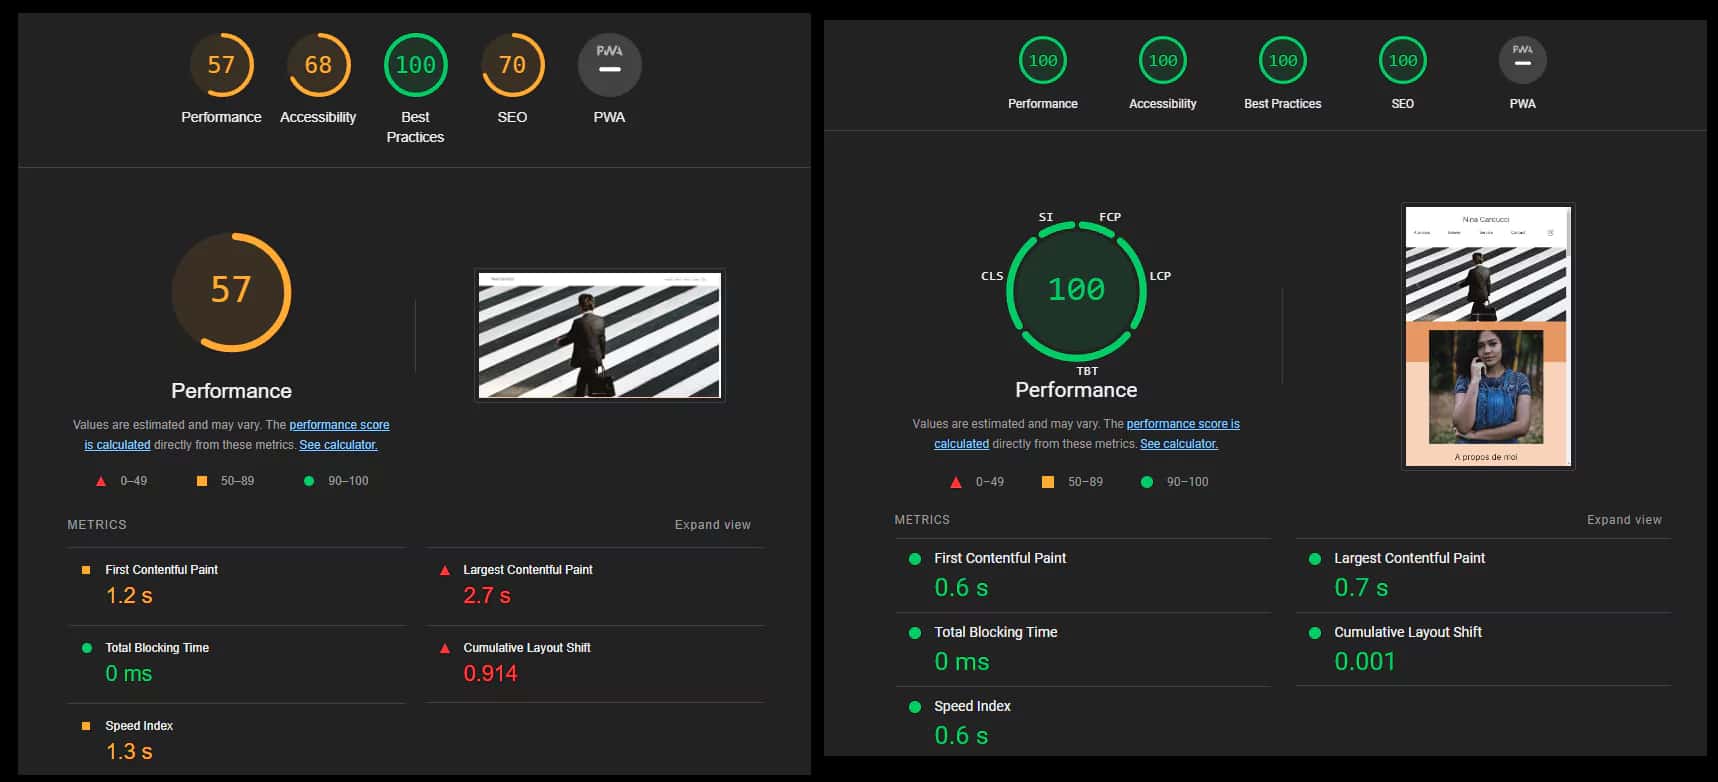Expand Largest Contentful Paint 0.7 s metric
This screenshot has height=782, width=1718.
click(1483, 575)
